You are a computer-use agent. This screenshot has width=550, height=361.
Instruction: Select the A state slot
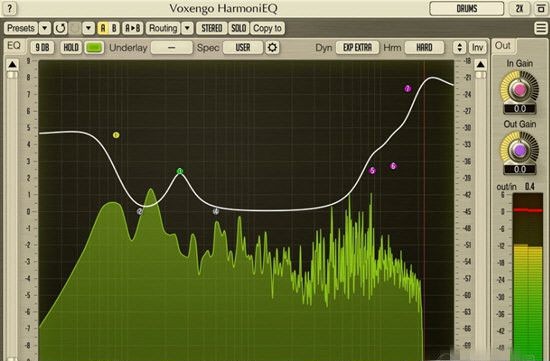tap(103, 28)
